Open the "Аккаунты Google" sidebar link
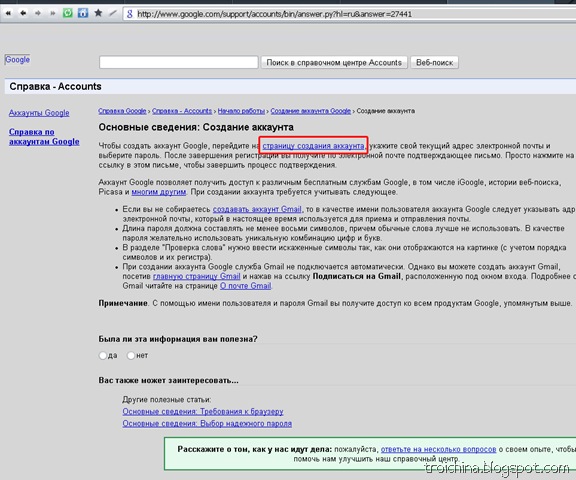The width and height of the screenshot is (576, 480). click(x=39, y=113)
